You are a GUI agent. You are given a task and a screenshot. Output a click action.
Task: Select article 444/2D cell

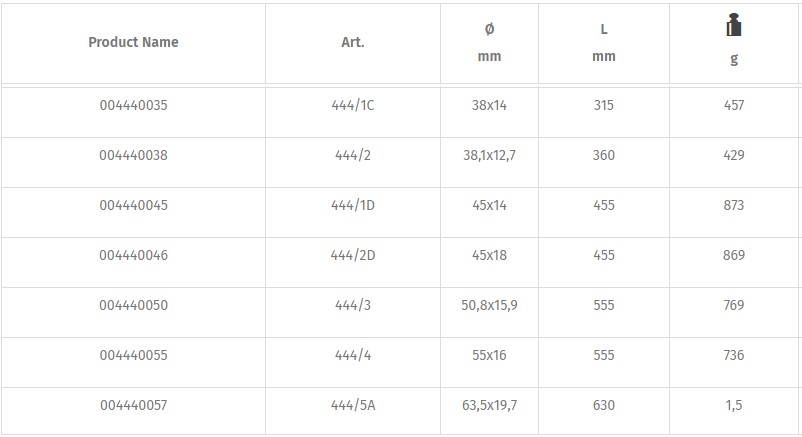[353, 255]
